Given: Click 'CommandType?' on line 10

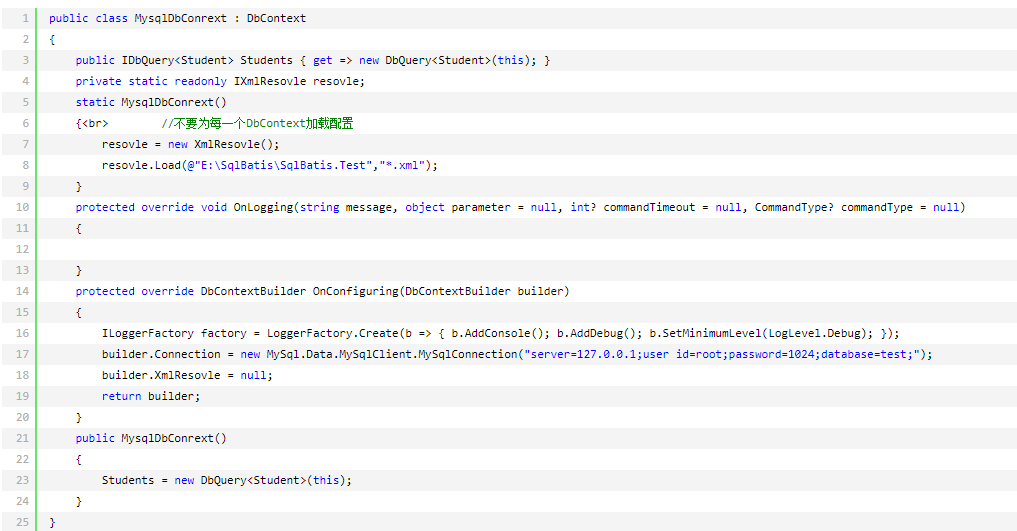Looking at the screenshot, I should click(794, 207).
